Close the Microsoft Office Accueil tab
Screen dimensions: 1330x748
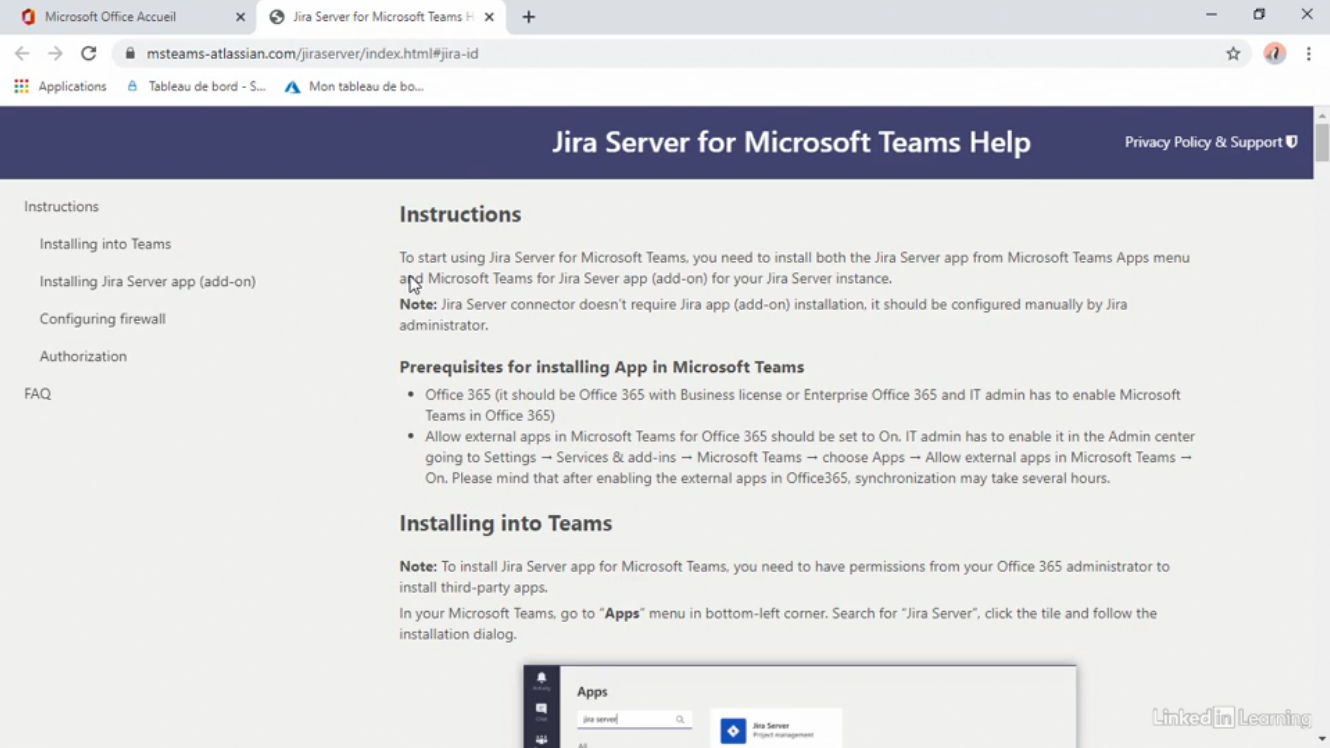240,17
